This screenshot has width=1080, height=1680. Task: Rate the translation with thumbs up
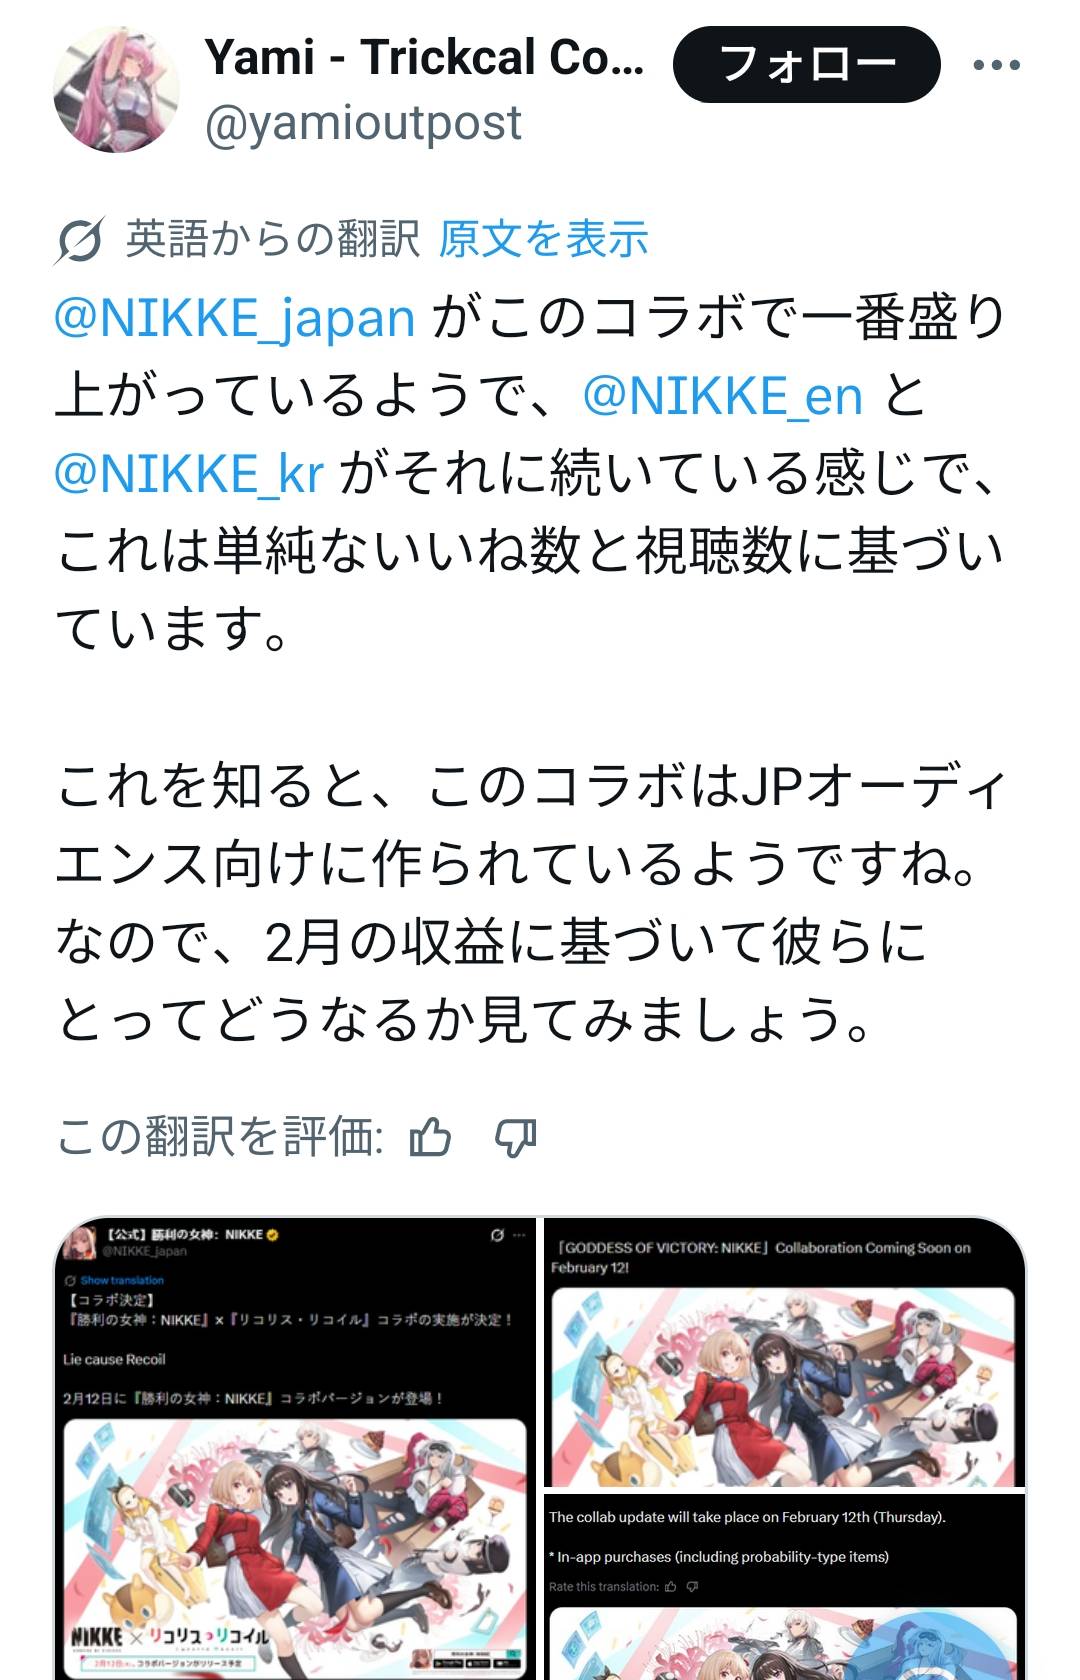[431, 1137]
